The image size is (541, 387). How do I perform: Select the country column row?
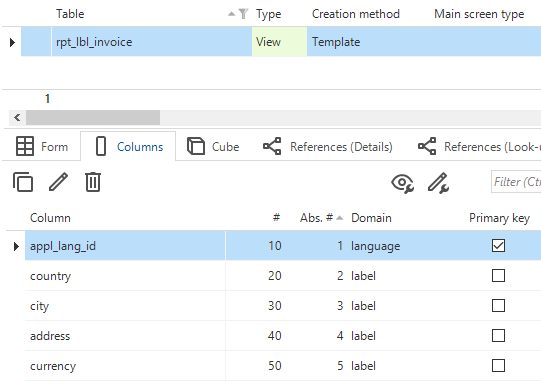(x=283, y=276)
